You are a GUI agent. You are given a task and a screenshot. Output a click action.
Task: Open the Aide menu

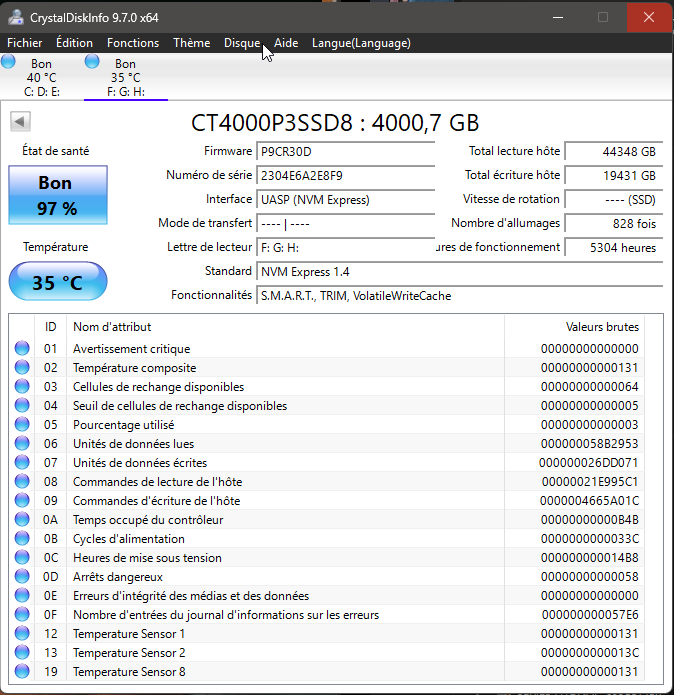286,43
